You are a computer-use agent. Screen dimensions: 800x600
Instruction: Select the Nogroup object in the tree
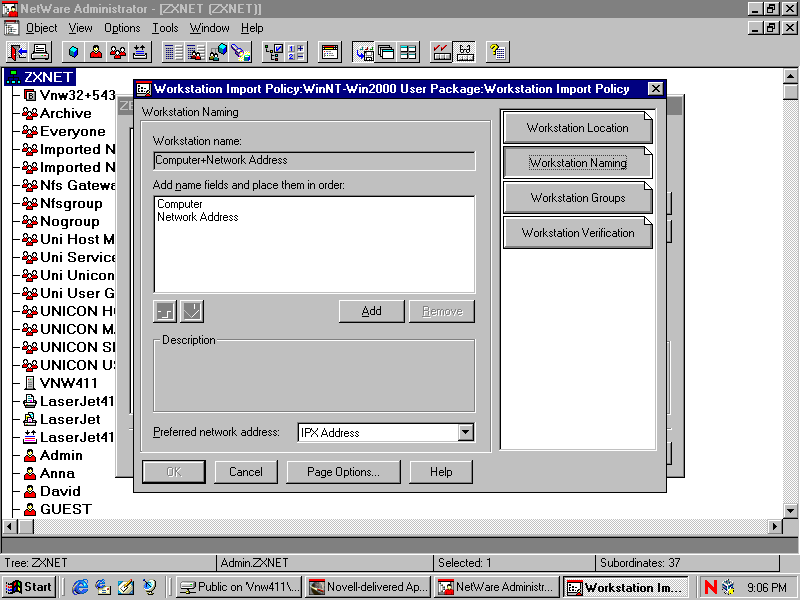pyautogui.click(x=69, y=221)
